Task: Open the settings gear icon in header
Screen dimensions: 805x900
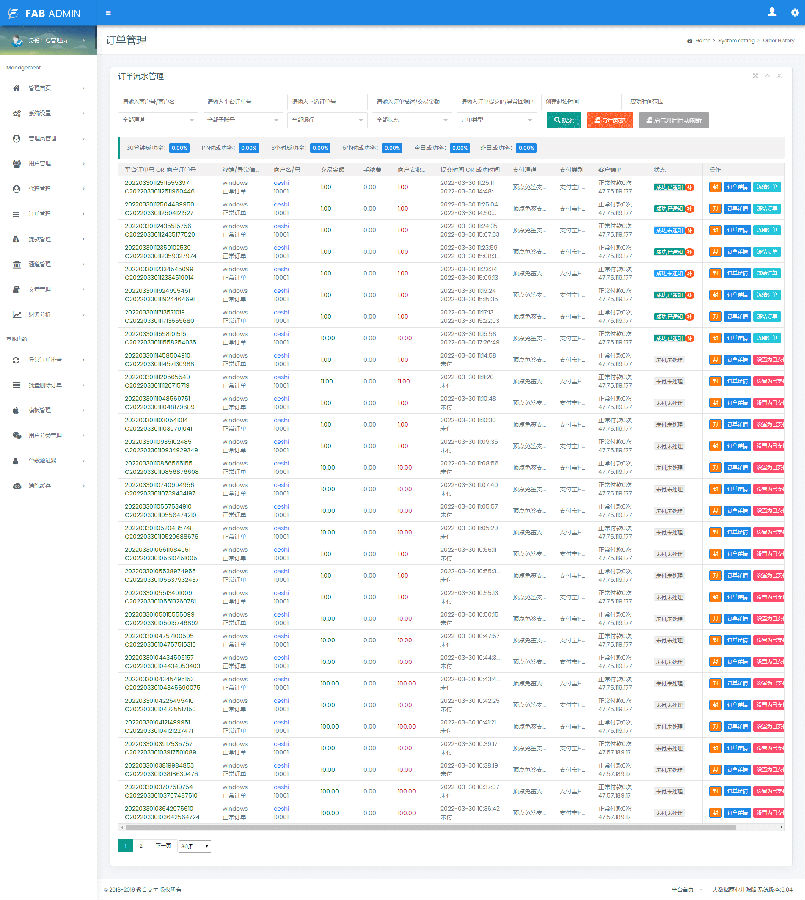Action: (794, 12)
